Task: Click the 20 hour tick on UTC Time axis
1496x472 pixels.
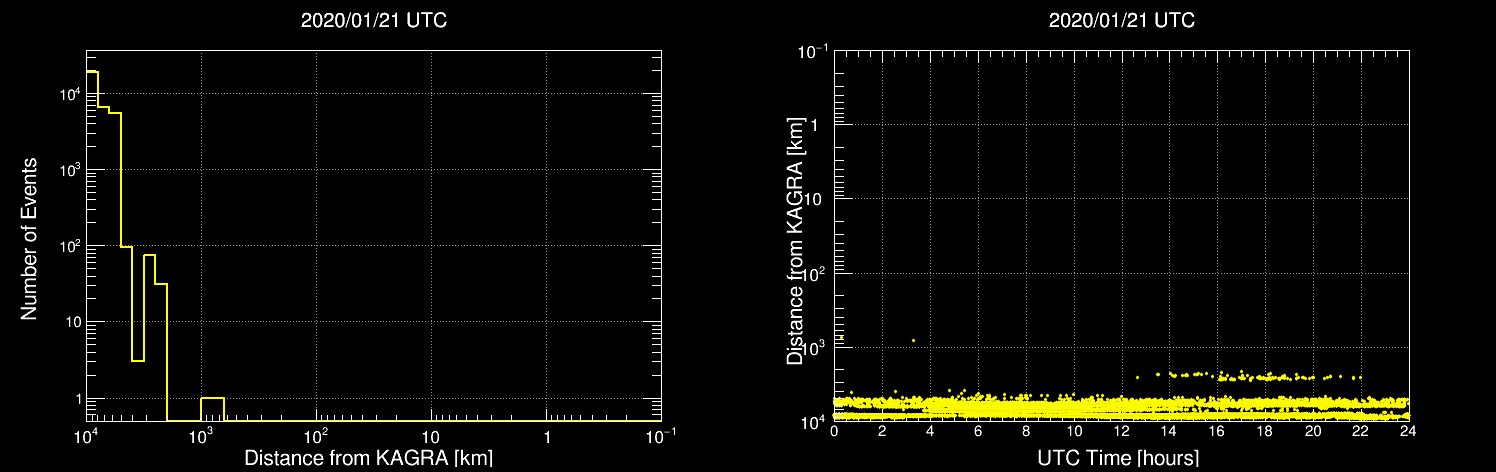Action: (1313, 432)
